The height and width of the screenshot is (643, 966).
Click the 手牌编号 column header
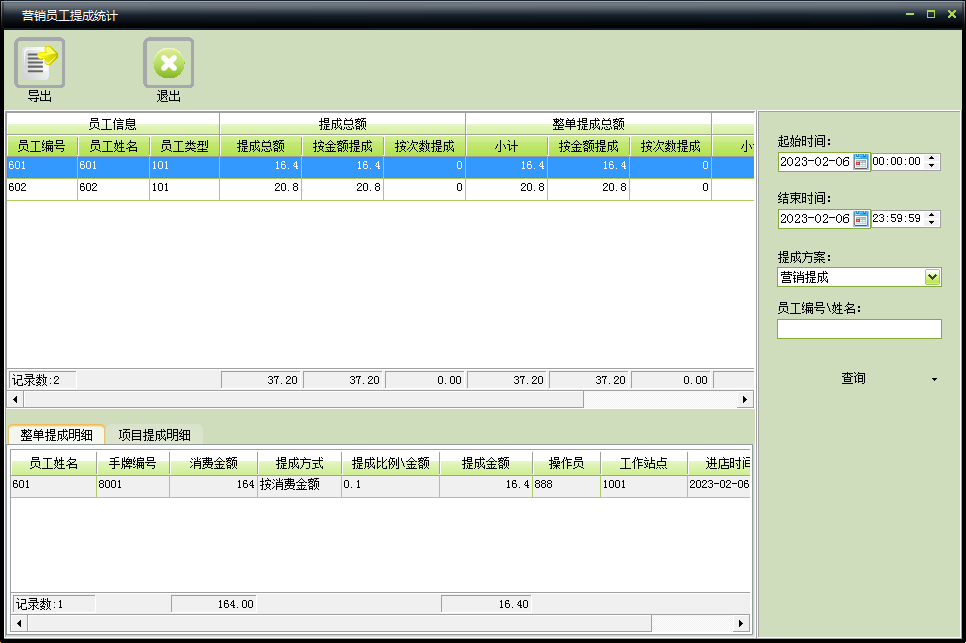[132, 463]
